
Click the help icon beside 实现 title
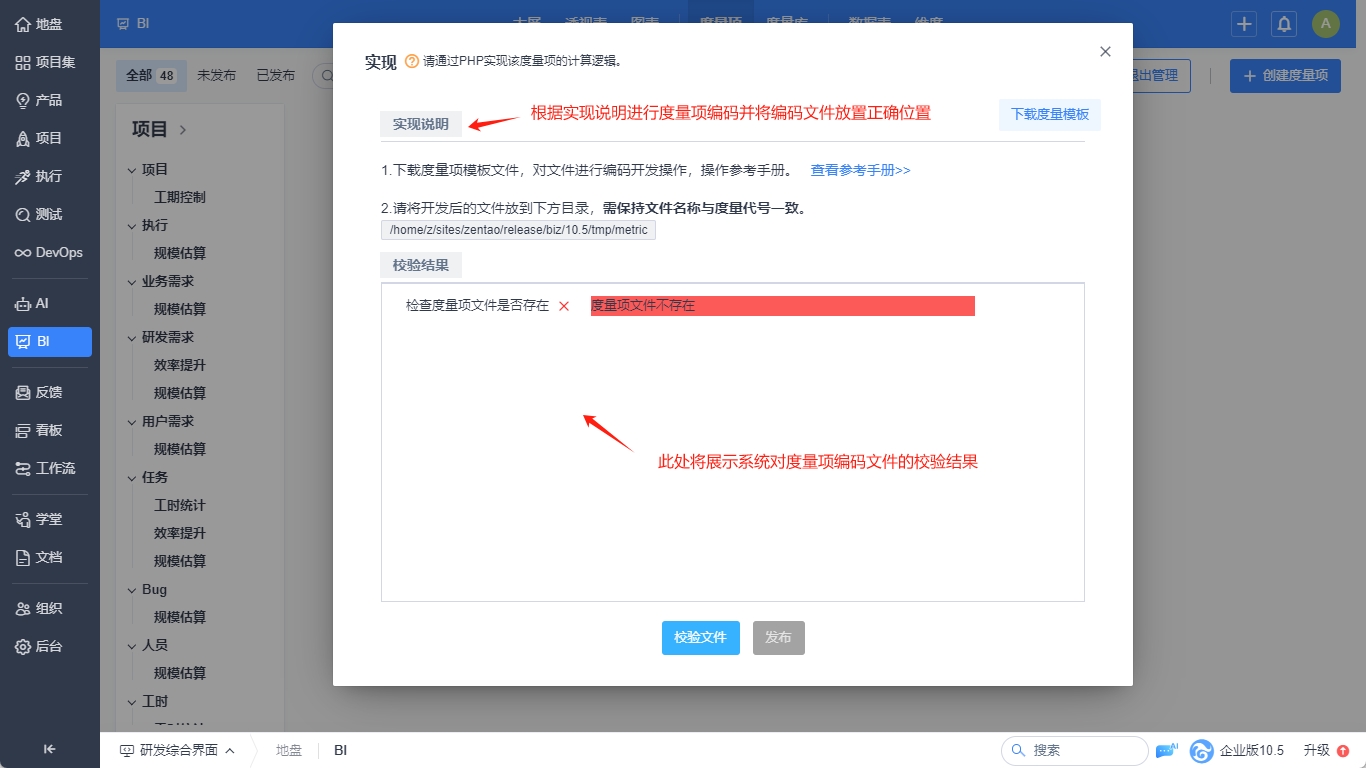tap(412, 61)
